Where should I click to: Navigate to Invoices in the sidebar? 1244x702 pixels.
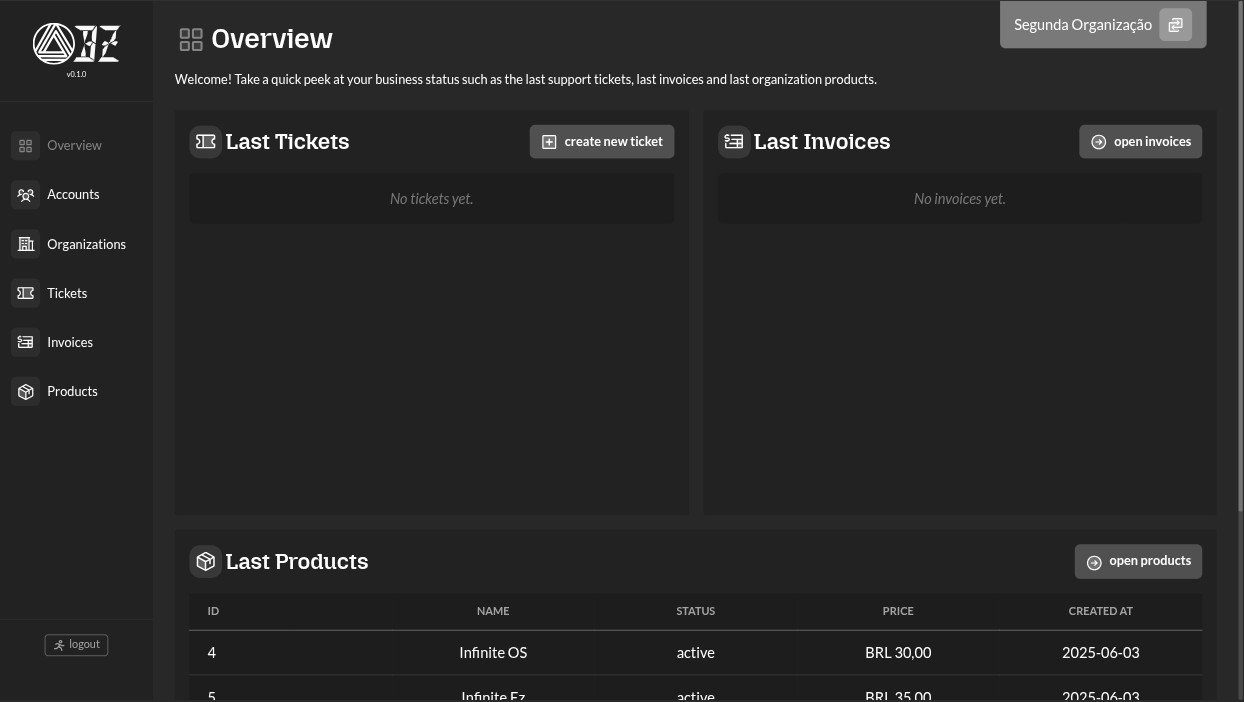tap(70, 342)
